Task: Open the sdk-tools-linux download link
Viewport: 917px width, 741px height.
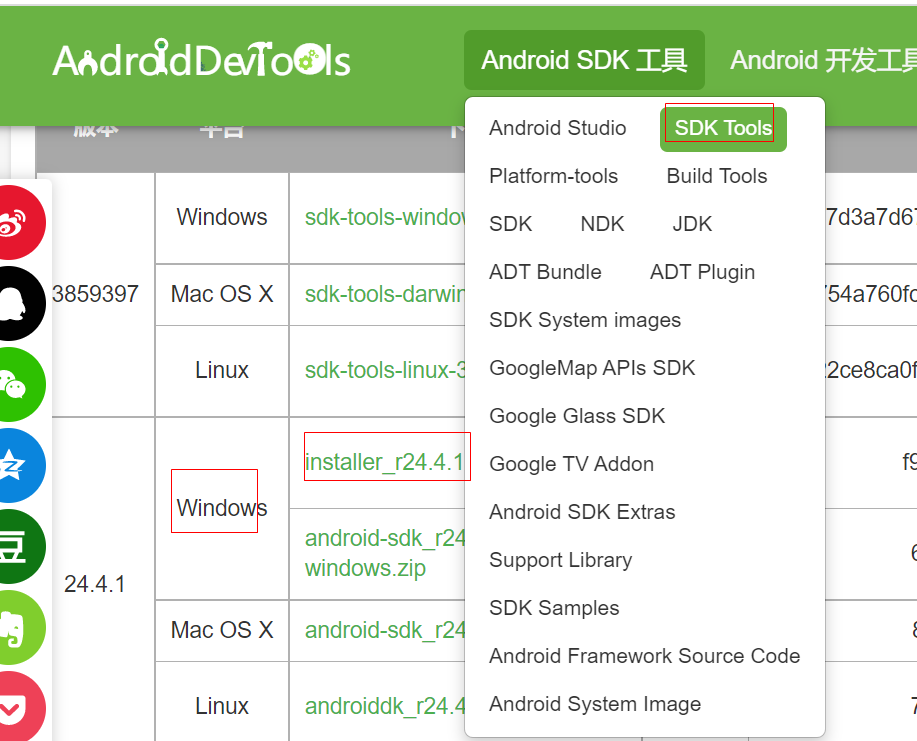Action: pyautogui.click(x=385, y=370)
